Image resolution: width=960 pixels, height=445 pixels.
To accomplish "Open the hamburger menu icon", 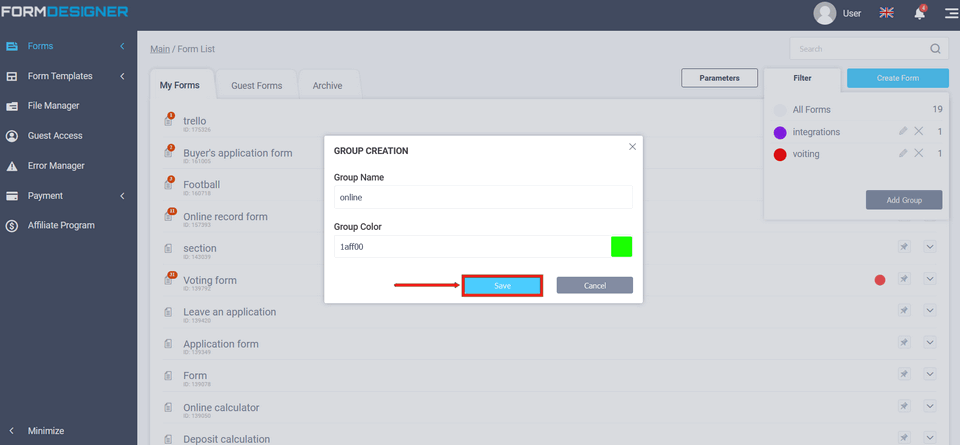I will 951,13.
